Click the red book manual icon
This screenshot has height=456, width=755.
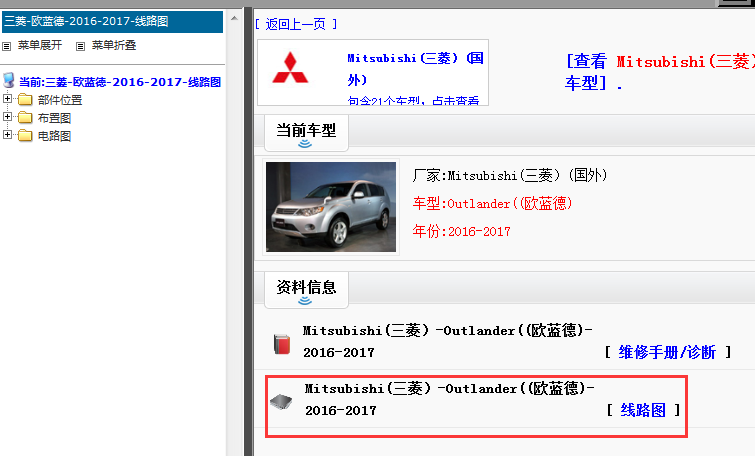pos(282,344)
